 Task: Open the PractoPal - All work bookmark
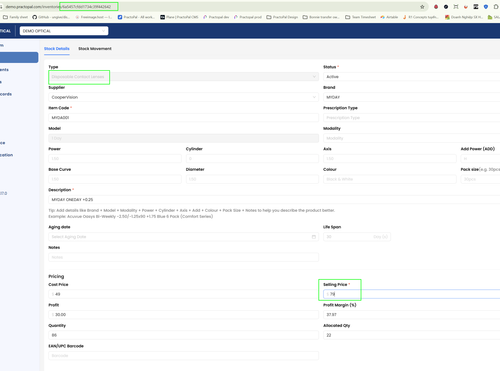coord(136,17)
